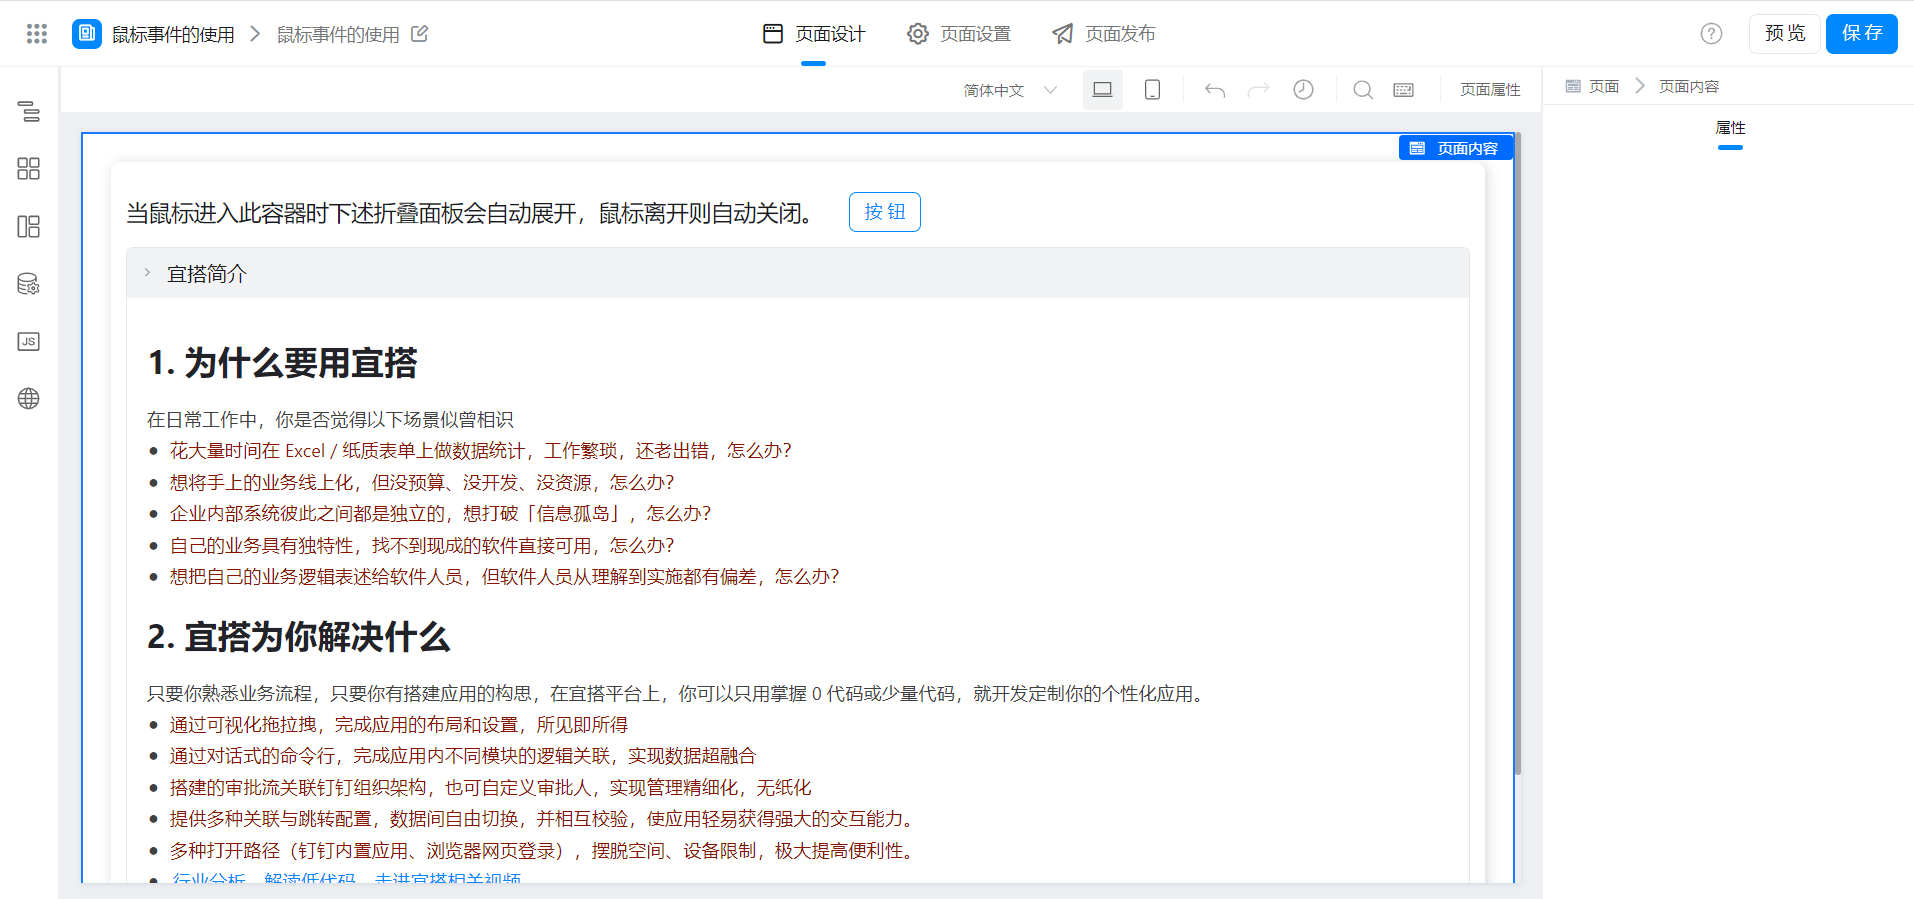Viewport: 1914px width, 899px height.
Task: Select 页面 in the right breadcrumb
Action: point(1604,86)
